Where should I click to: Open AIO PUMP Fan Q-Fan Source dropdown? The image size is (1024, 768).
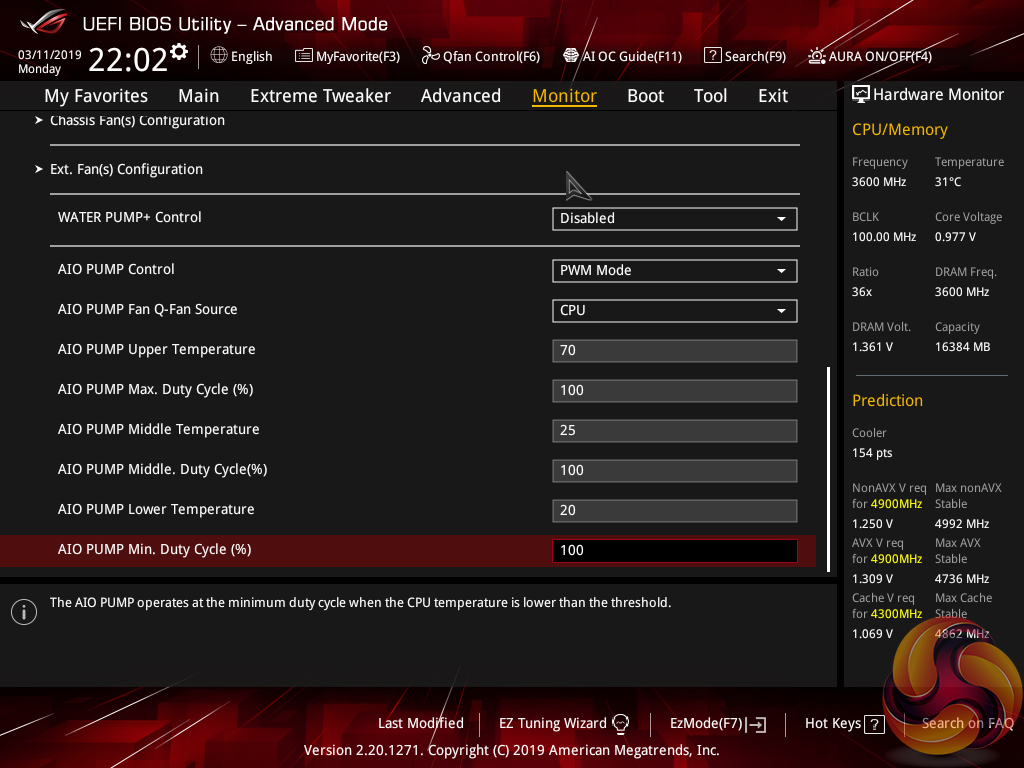click(675, 310)
